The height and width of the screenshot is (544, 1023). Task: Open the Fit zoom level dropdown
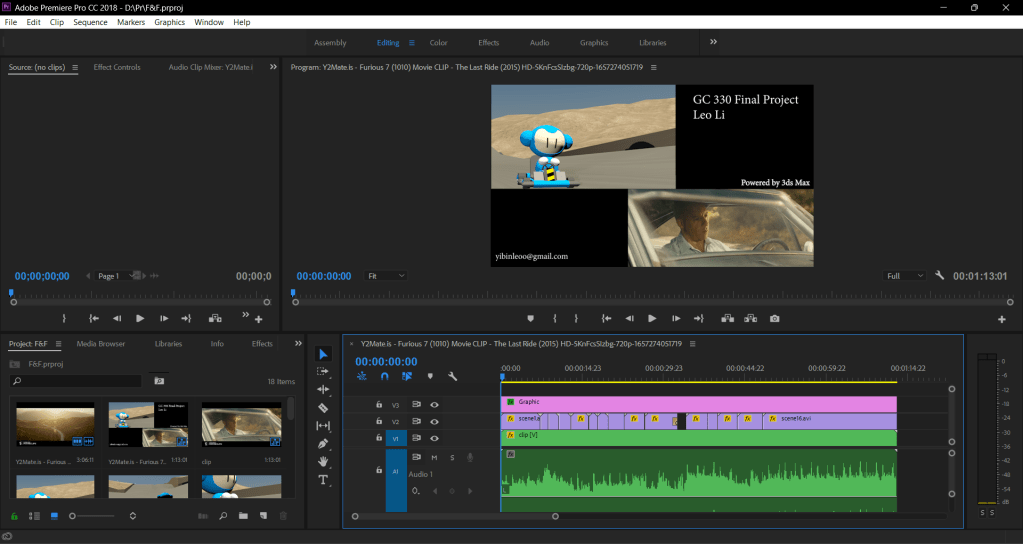(386, 276)
